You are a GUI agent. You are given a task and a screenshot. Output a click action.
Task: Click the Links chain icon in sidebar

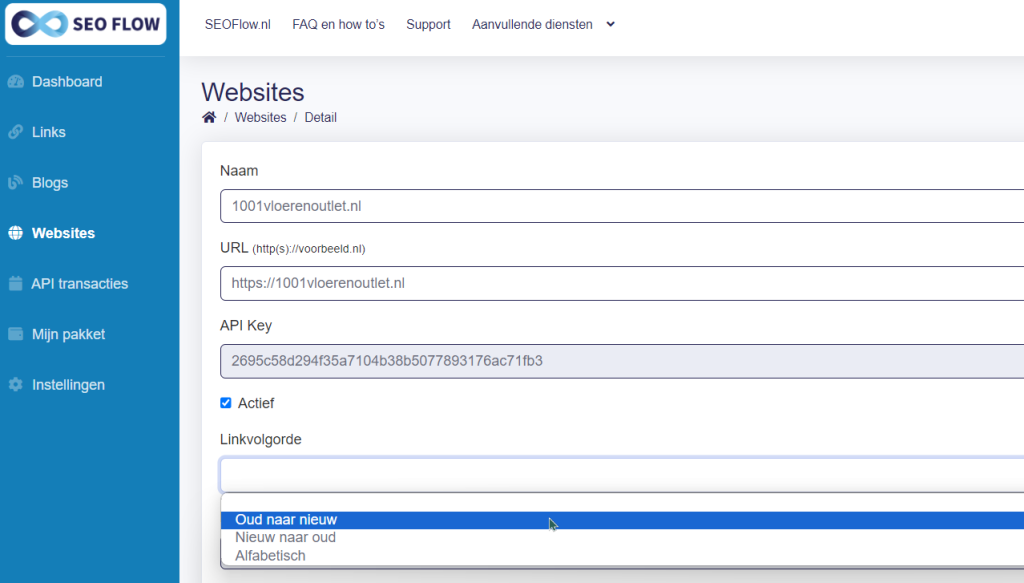[16, 132]
